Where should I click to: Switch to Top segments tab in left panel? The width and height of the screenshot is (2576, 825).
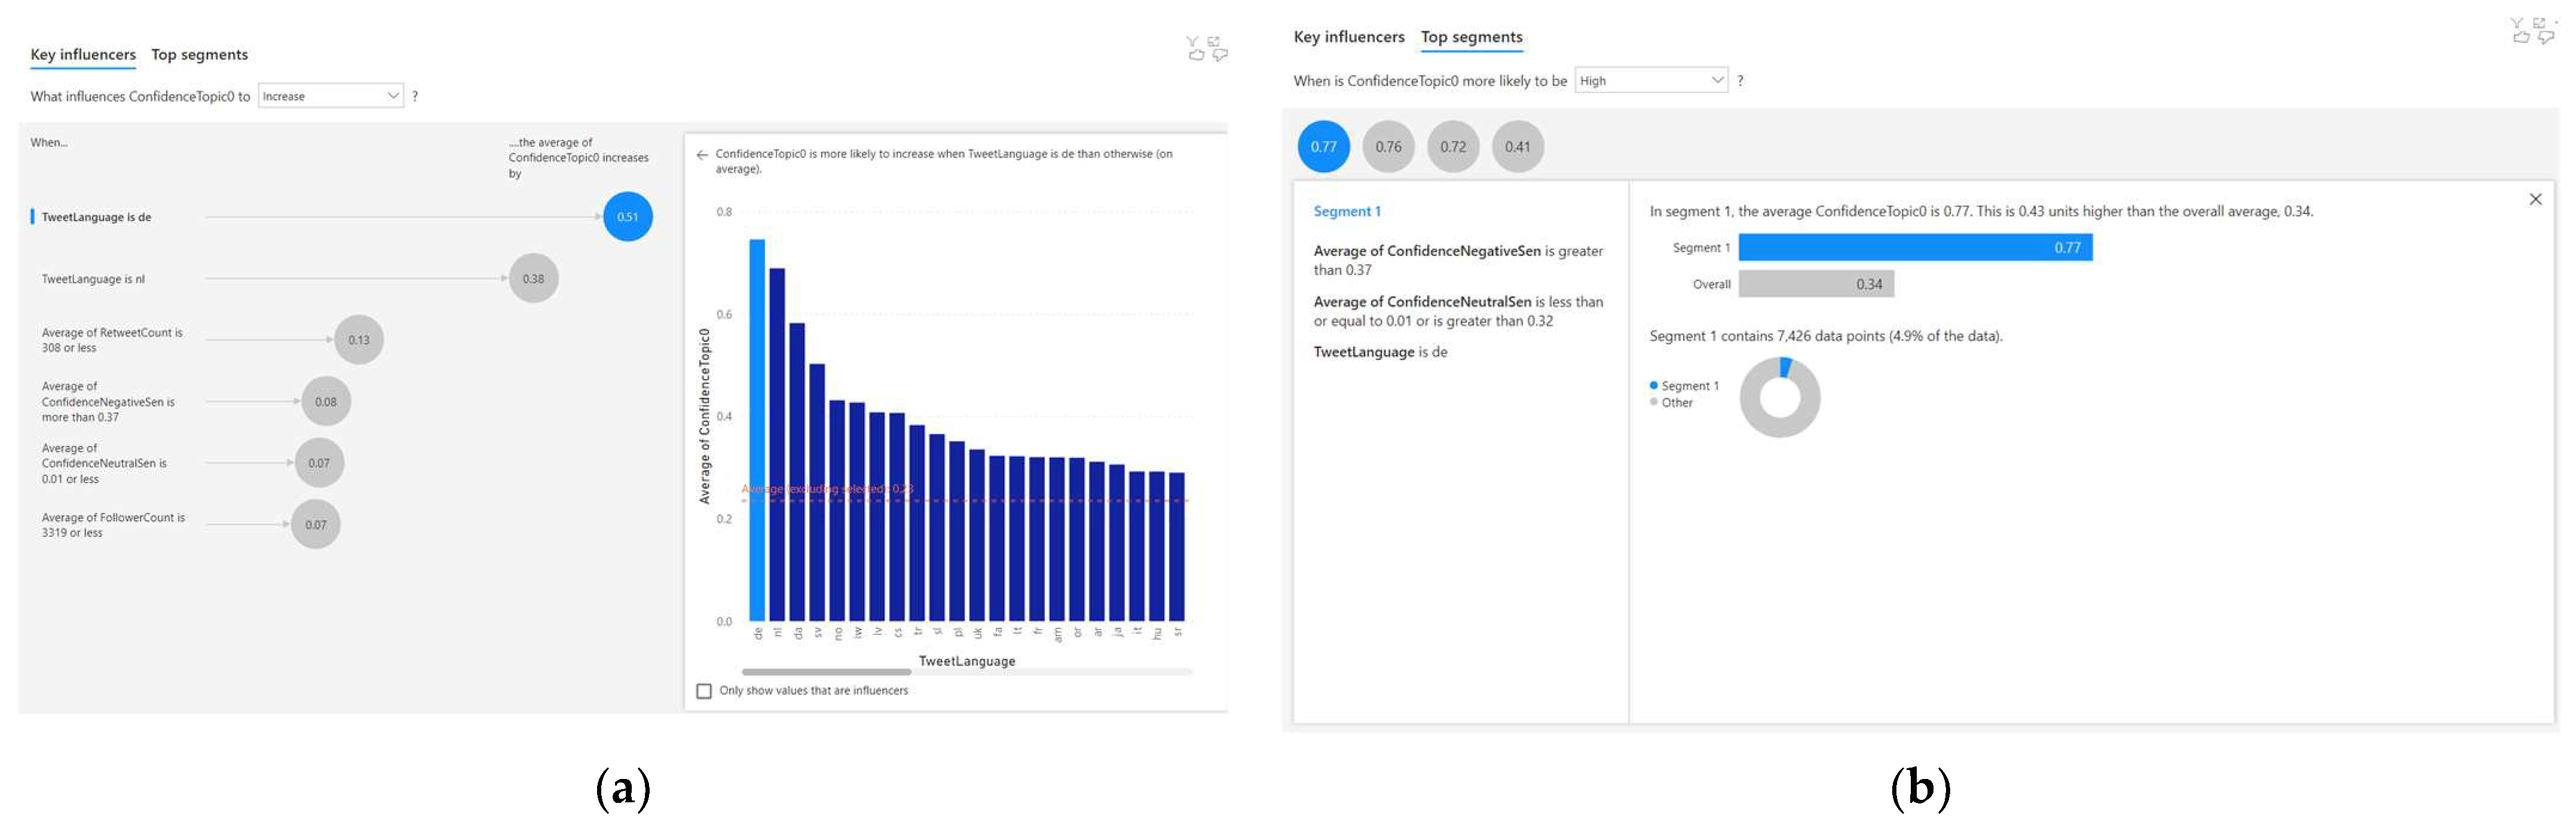point(199,55)
